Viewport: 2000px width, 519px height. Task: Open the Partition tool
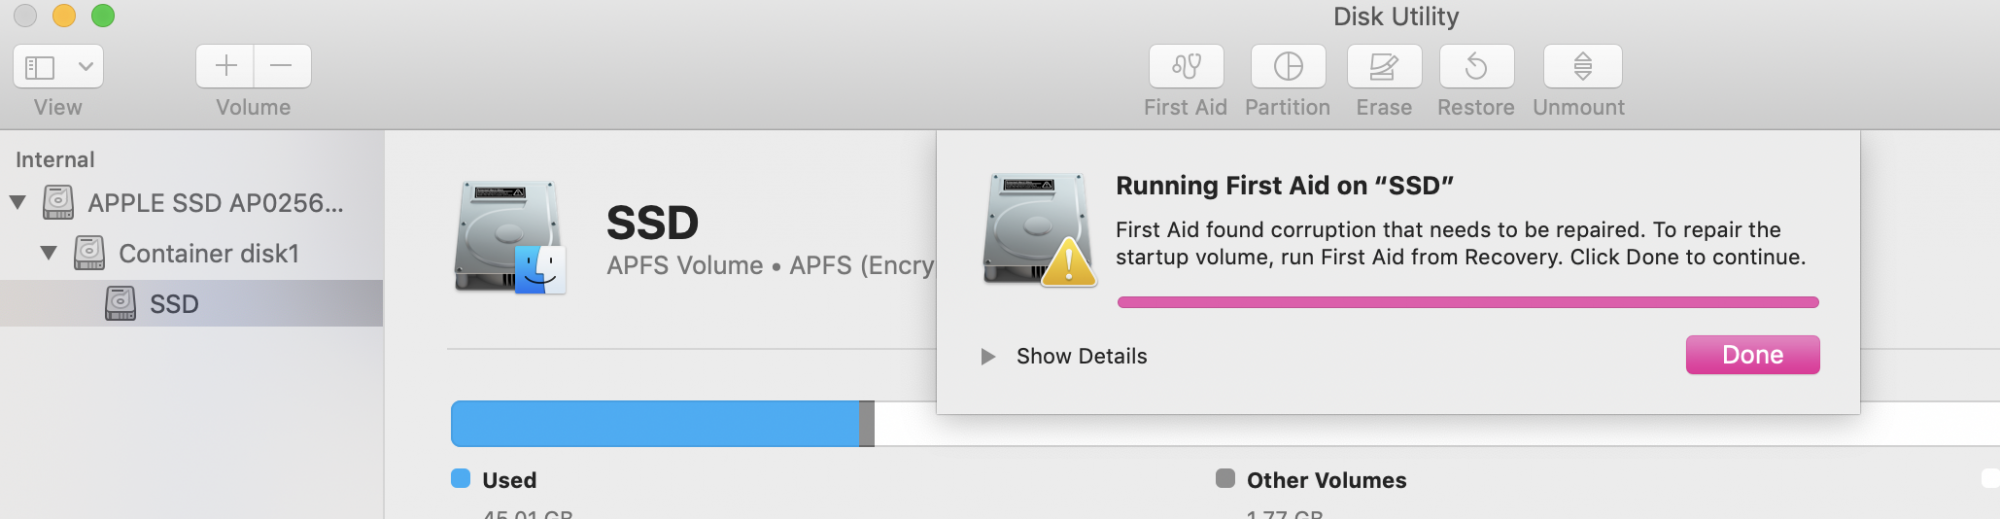[1288, 66]
